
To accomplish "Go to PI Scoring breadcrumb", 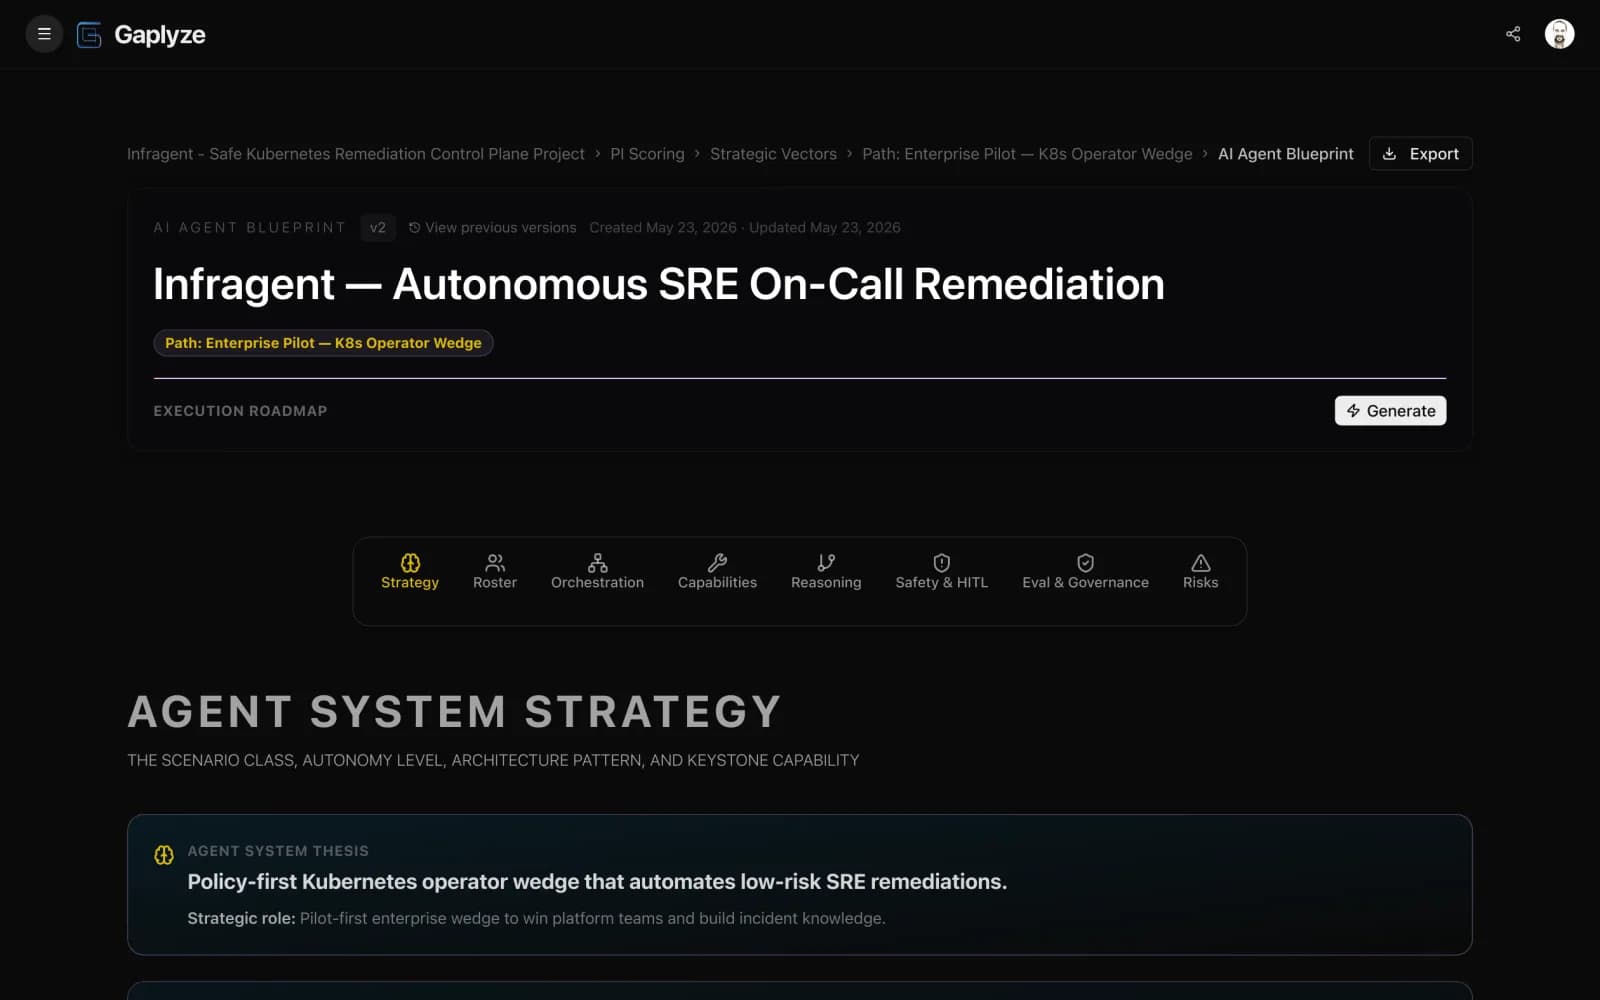I will point(647,154).
